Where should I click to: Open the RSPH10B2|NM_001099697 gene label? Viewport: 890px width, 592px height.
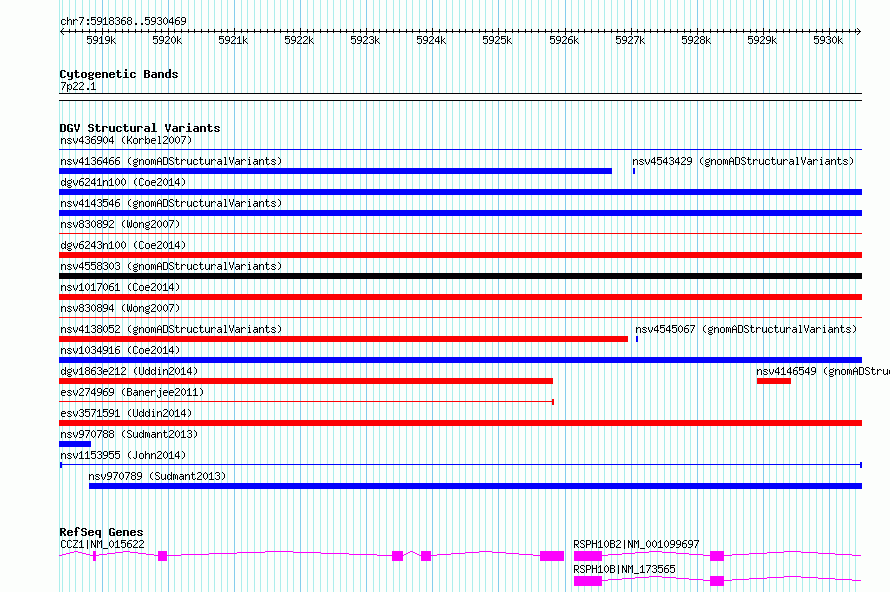point(636,544)
